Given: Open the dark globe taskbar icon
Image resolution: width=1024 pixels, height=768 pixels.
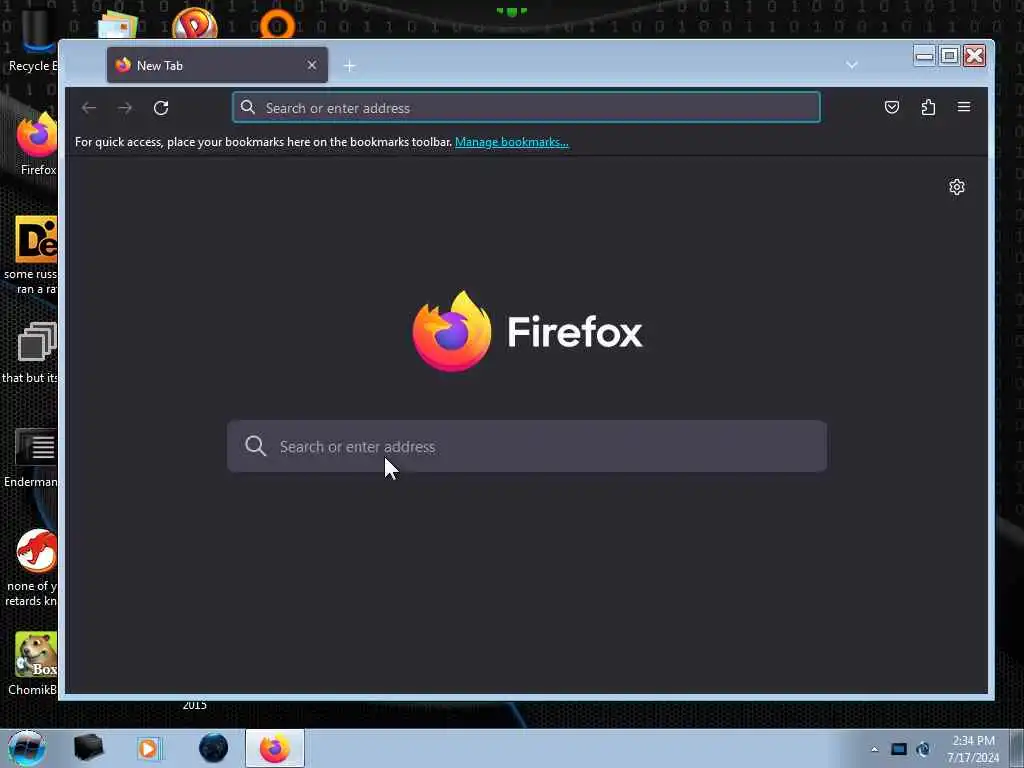Looking at the screenshot, I should 214,748.
